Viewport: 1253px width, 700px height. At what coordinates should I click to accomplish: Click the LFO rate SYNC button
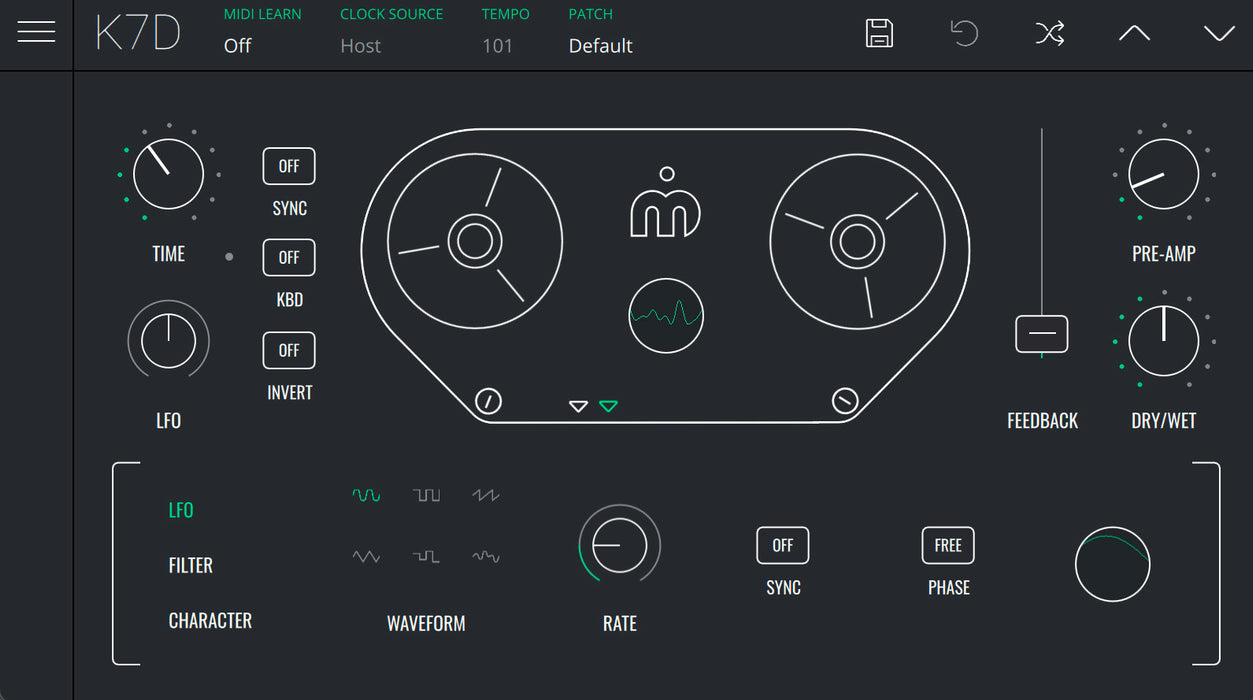[783, 546]
